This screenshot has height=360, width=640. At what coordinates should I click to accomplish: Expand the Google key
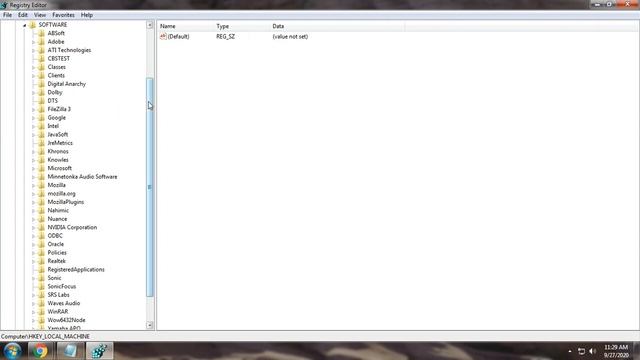pos(33,118)
